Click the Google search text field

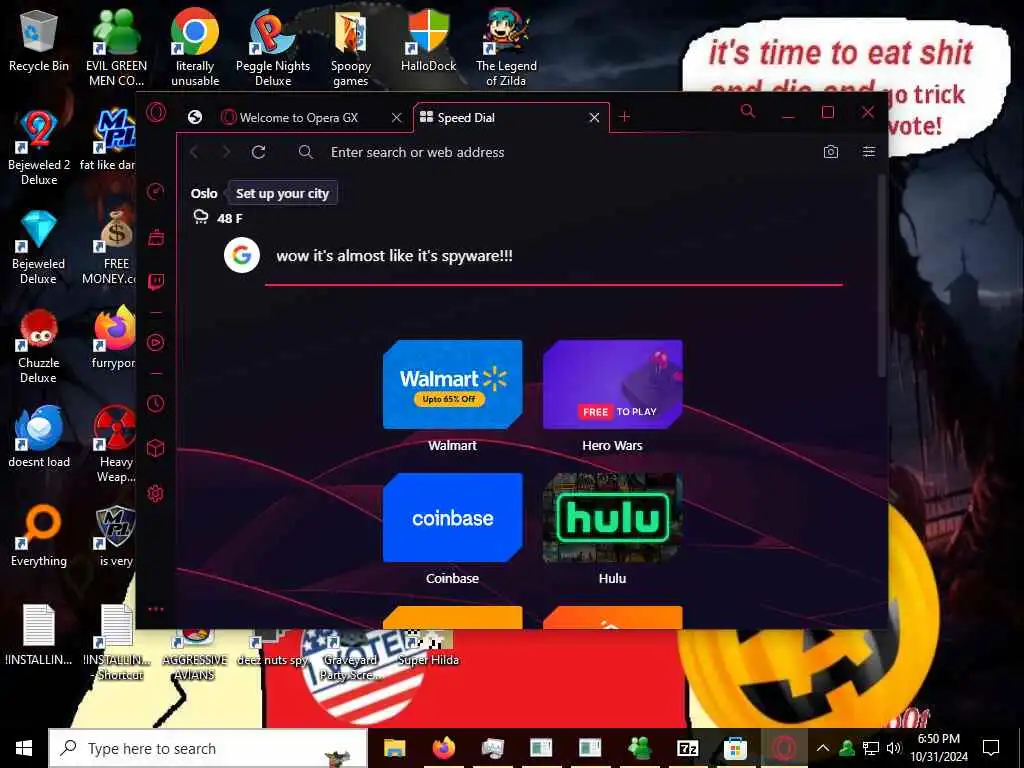[x=555, y=255]
